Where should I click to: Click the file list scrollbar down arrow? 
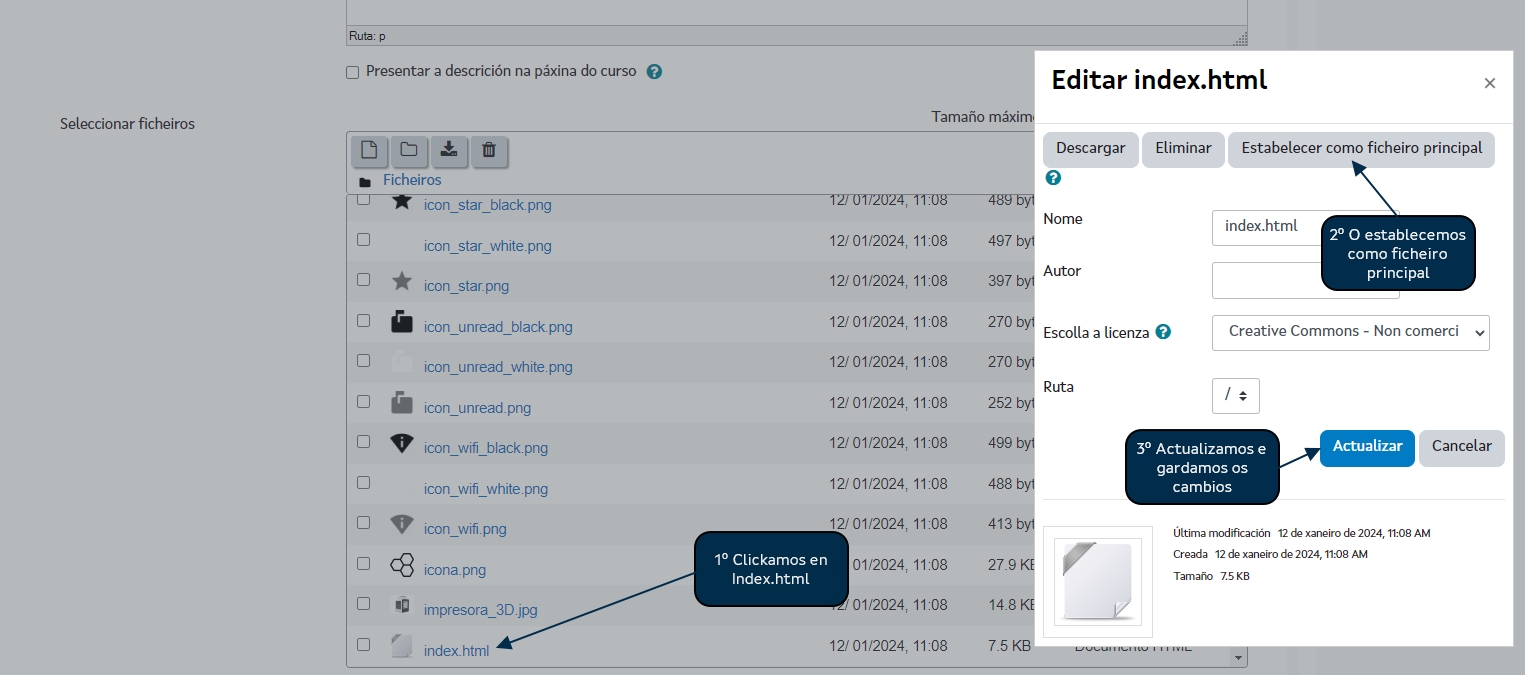tap(1240, 658)
